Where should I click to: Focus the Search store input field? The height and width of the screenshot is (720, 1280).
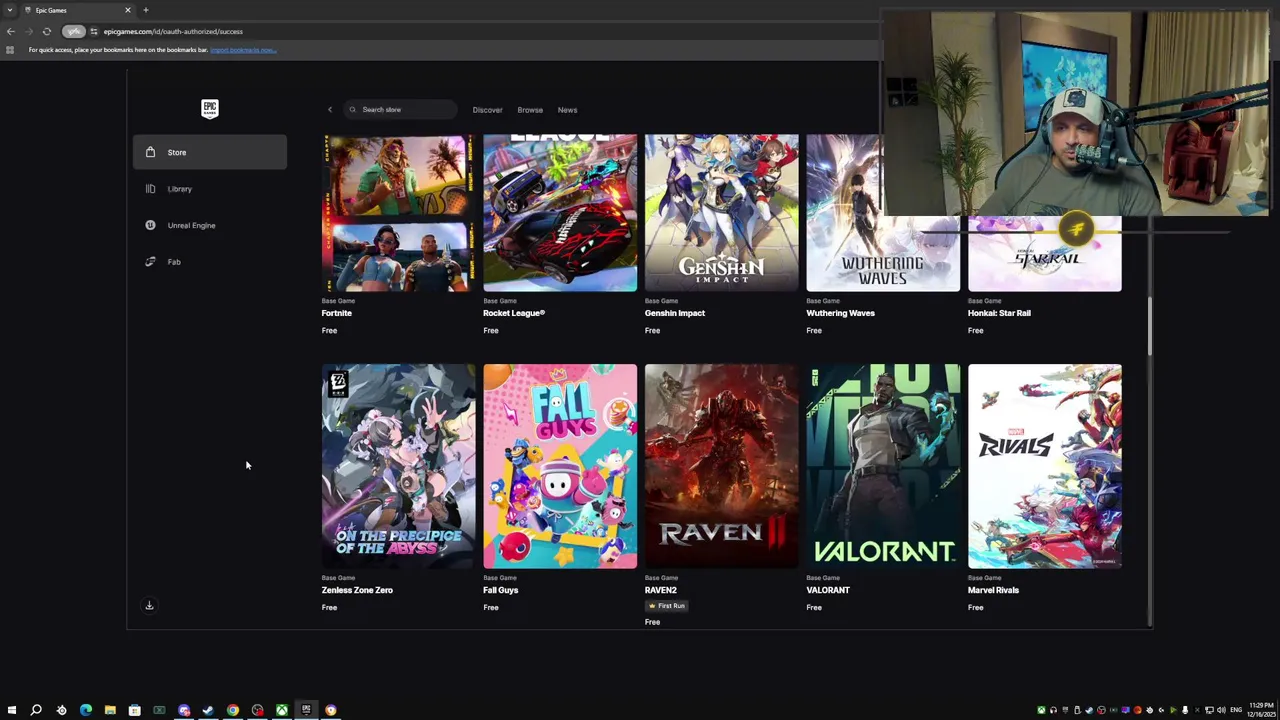400,110
